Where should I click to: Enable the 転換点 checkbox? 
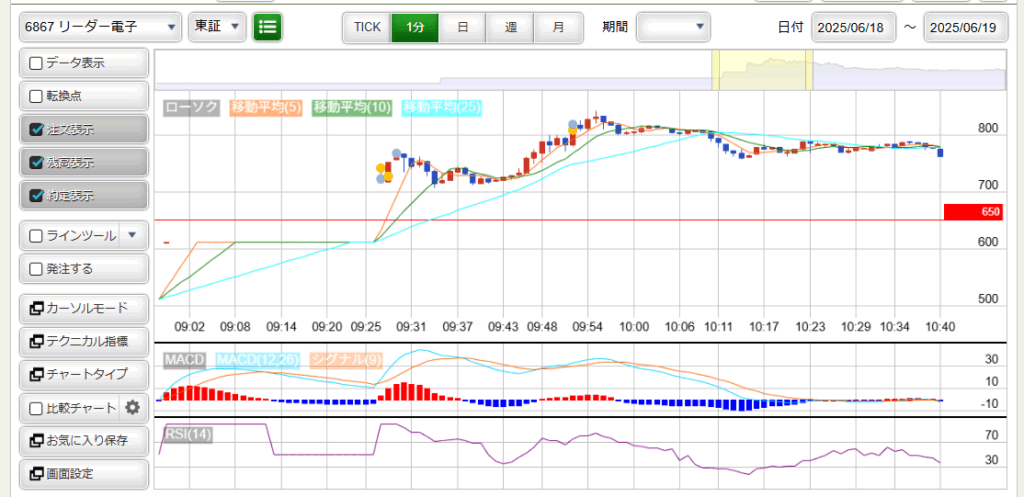[x=37, y=97]
